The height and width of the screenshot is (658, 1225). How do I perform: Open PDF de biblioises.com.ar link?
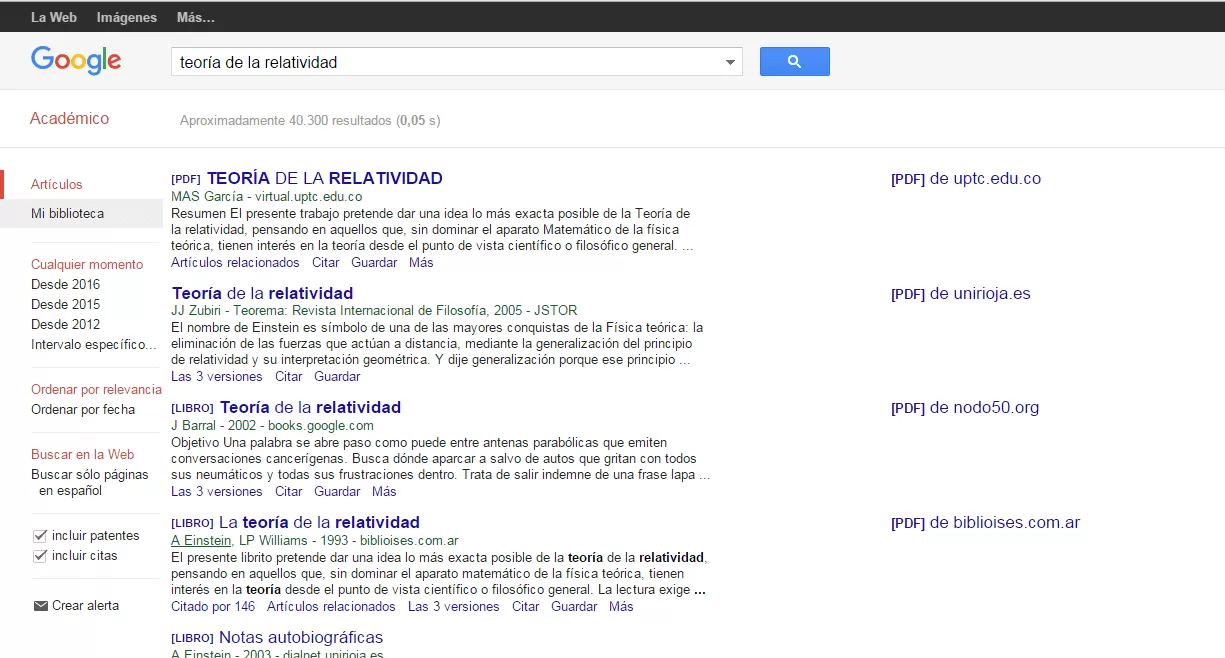(985, 523)
